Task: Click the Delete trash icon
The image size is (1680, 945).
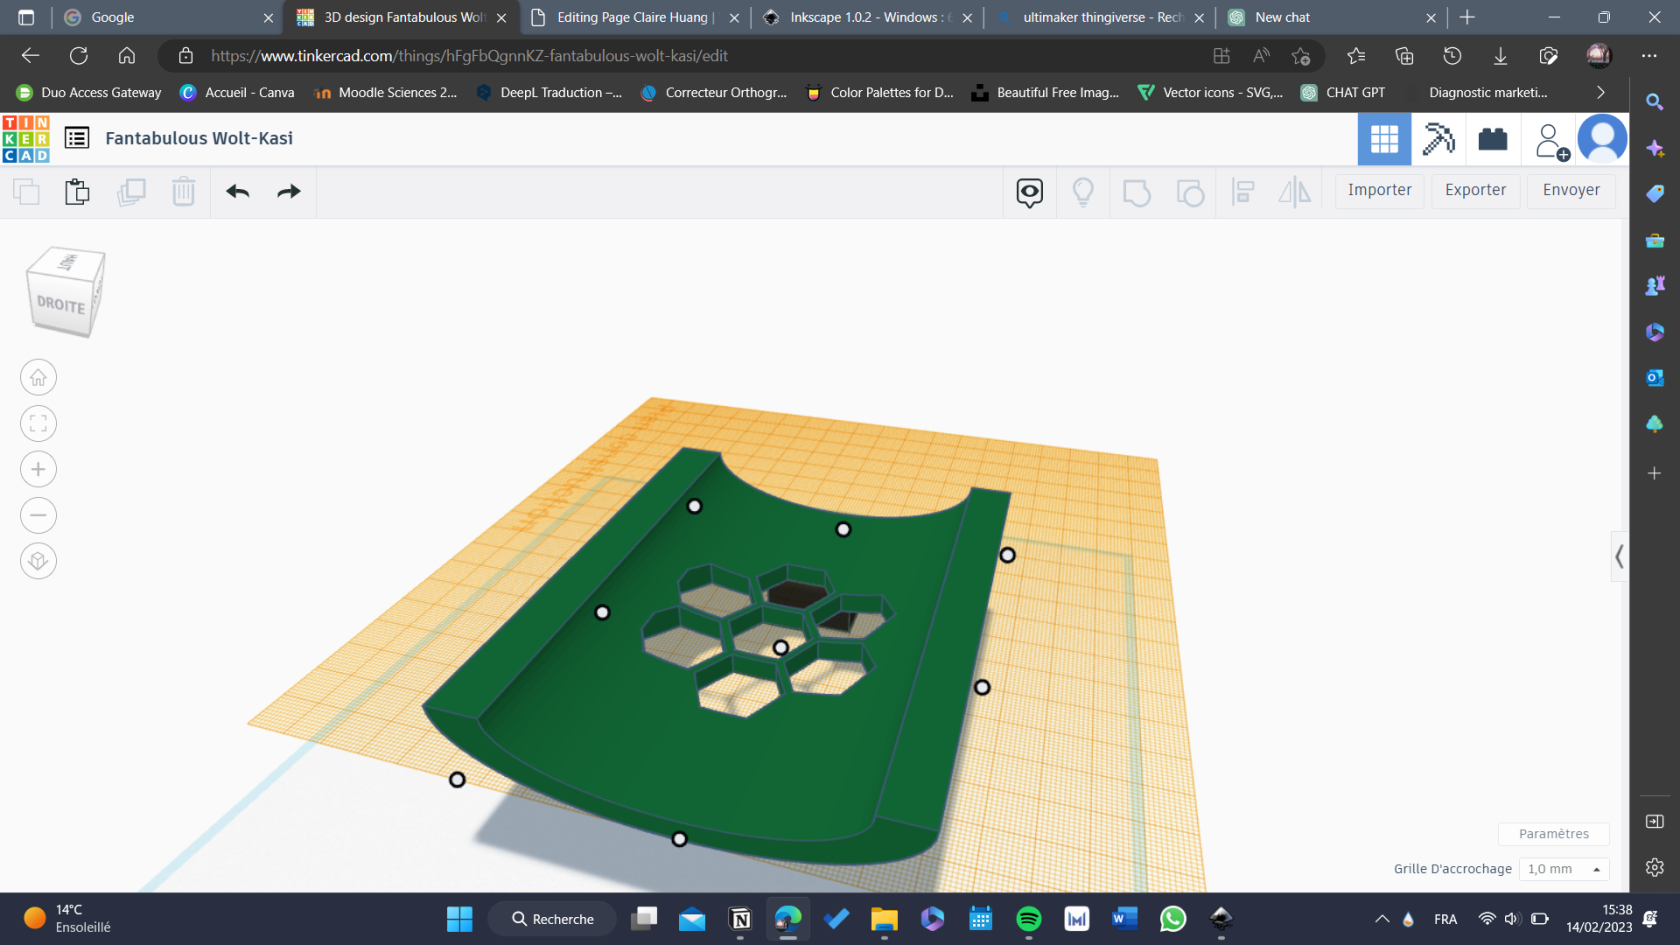Action: tap(184, 191)
